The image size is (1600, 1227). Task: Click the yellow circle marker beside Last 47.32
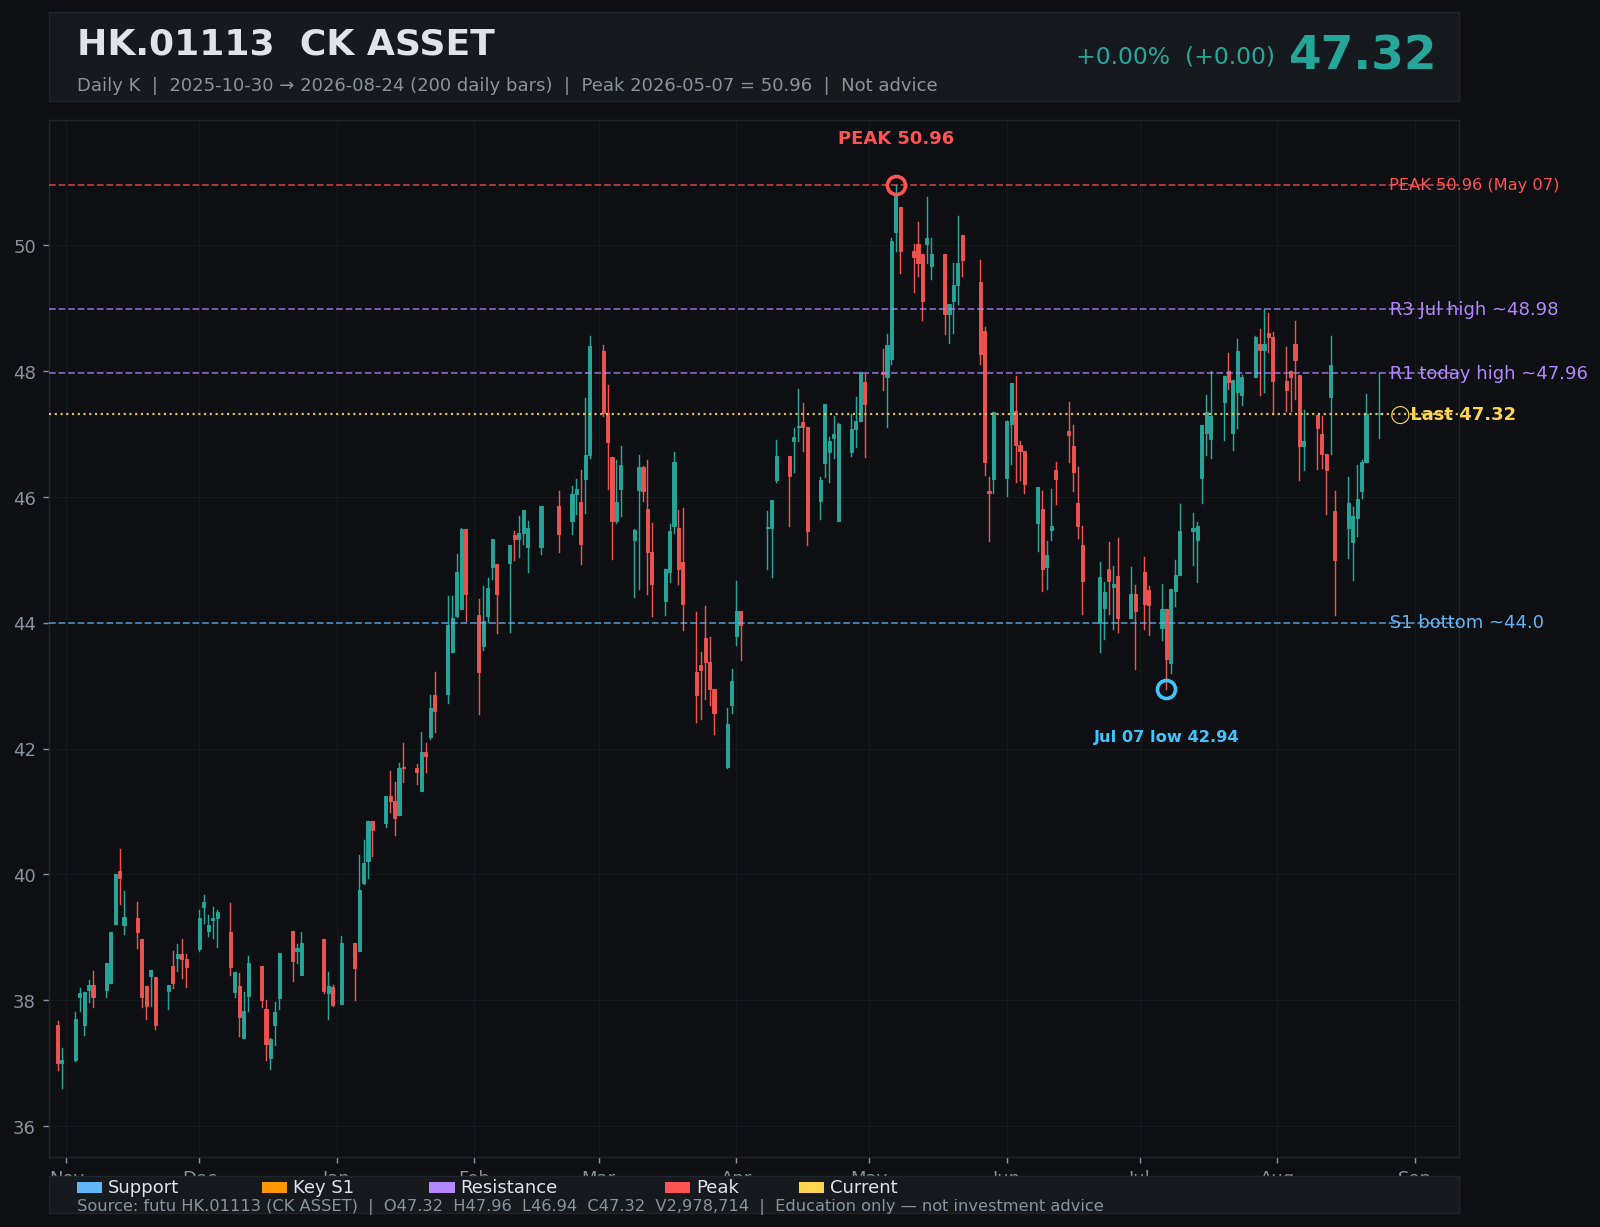click(x=1400, y=415)
